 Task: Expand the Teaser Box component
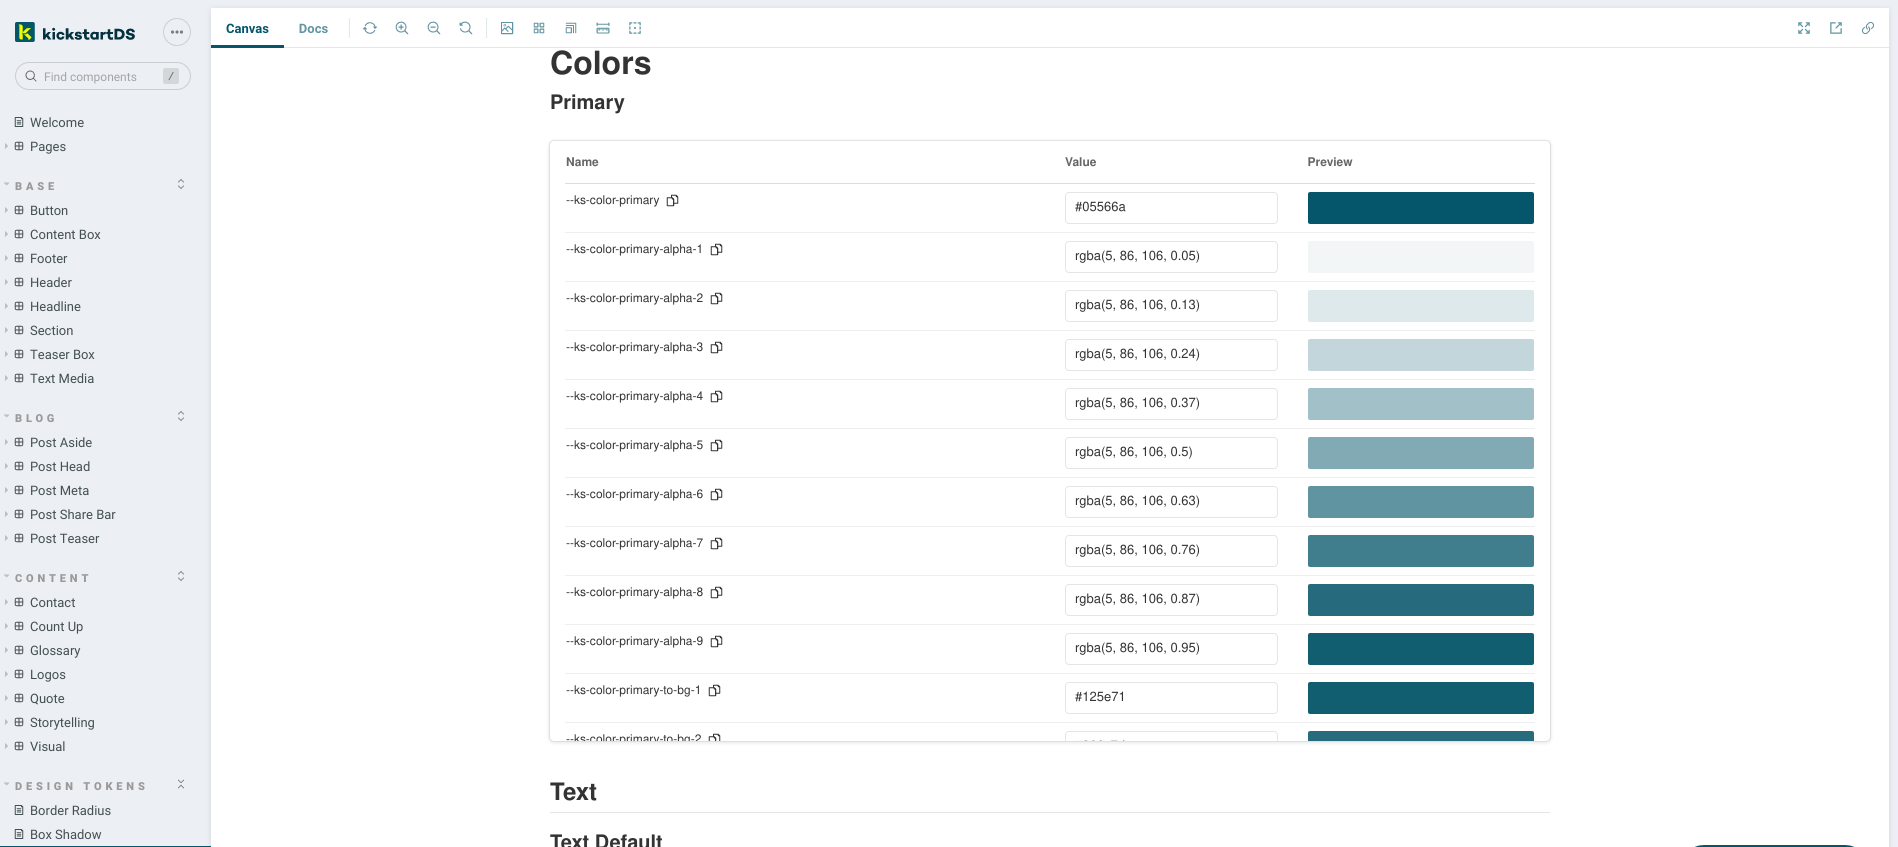point(62,354)
